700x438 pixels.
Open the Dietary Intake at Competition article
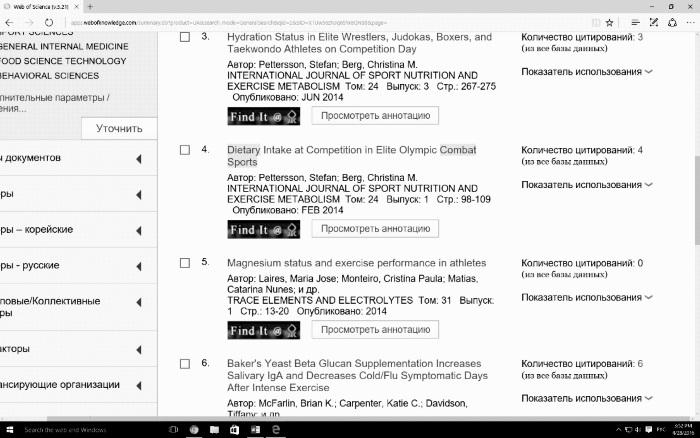click(352, 156)
